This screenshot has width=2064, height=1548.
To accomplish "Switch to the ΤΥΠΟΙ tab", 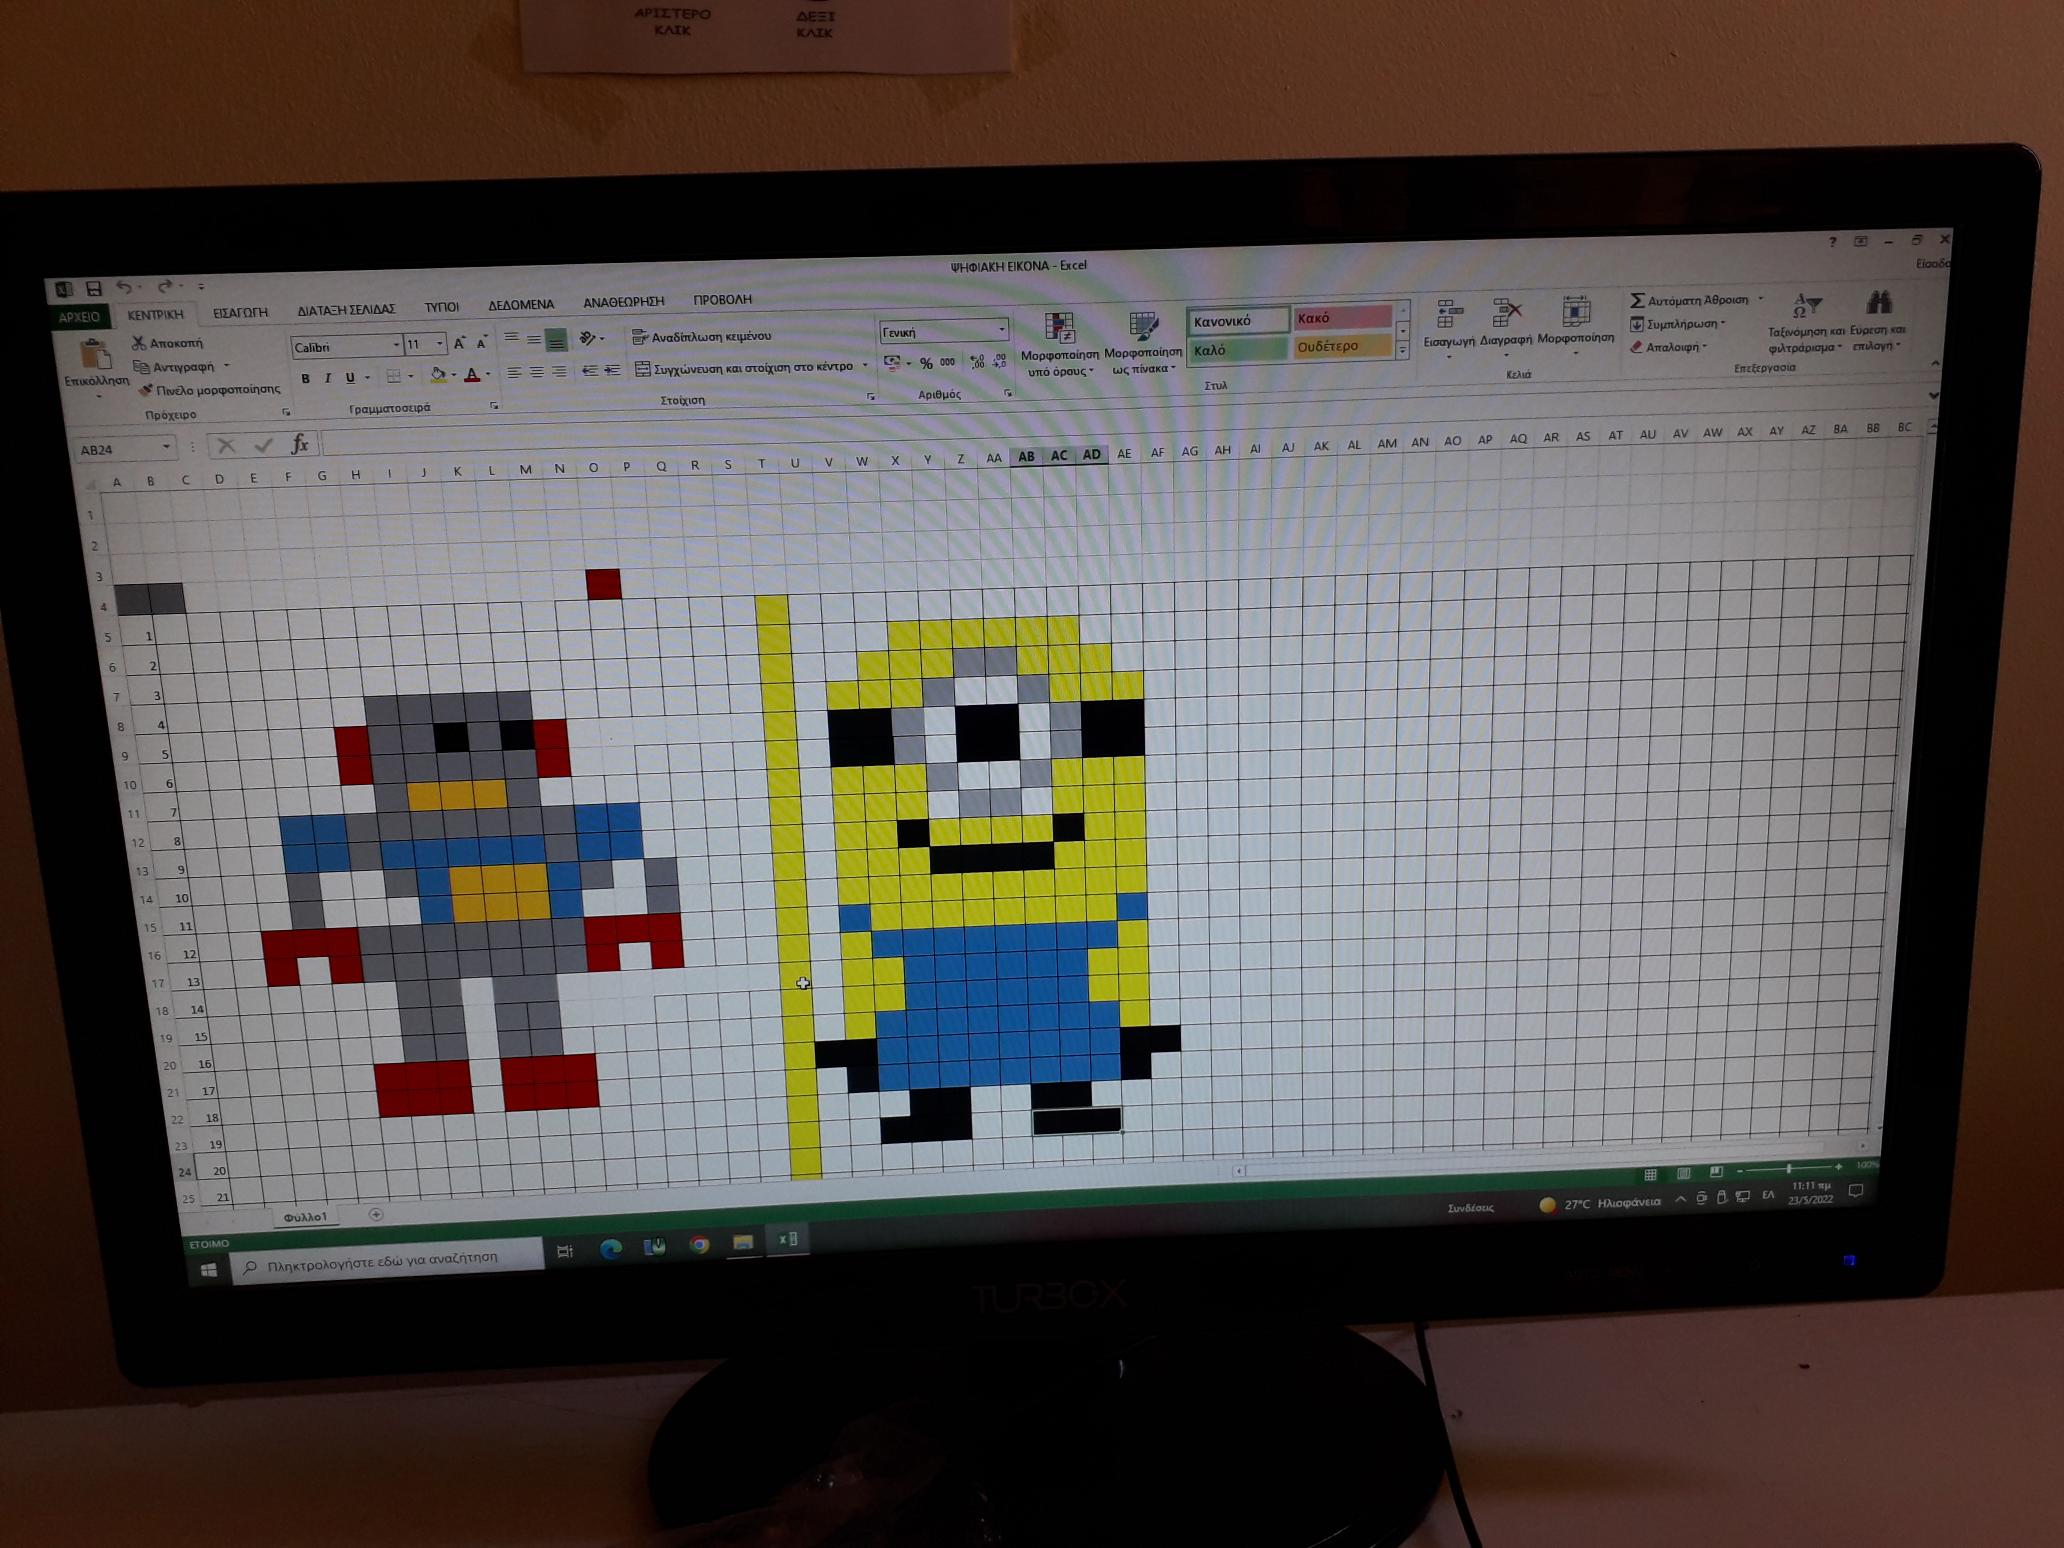I will tap(441, 307).
